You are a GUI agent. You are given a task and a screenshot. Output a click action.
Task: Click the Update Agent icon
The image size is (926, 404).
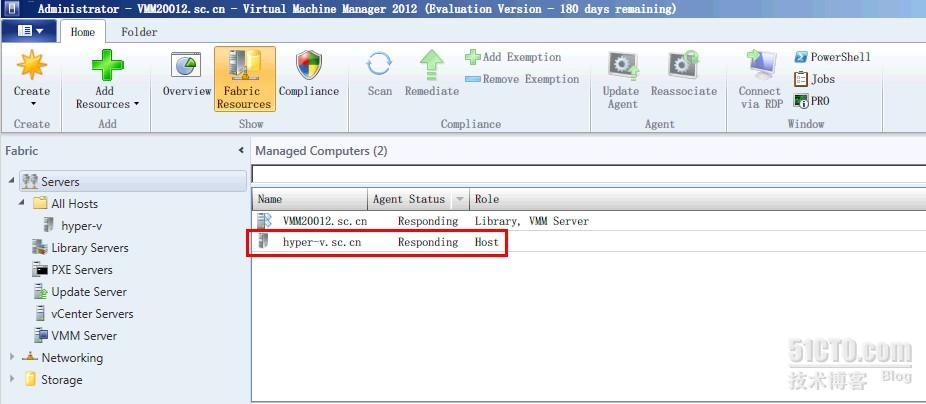pos(624,65)
